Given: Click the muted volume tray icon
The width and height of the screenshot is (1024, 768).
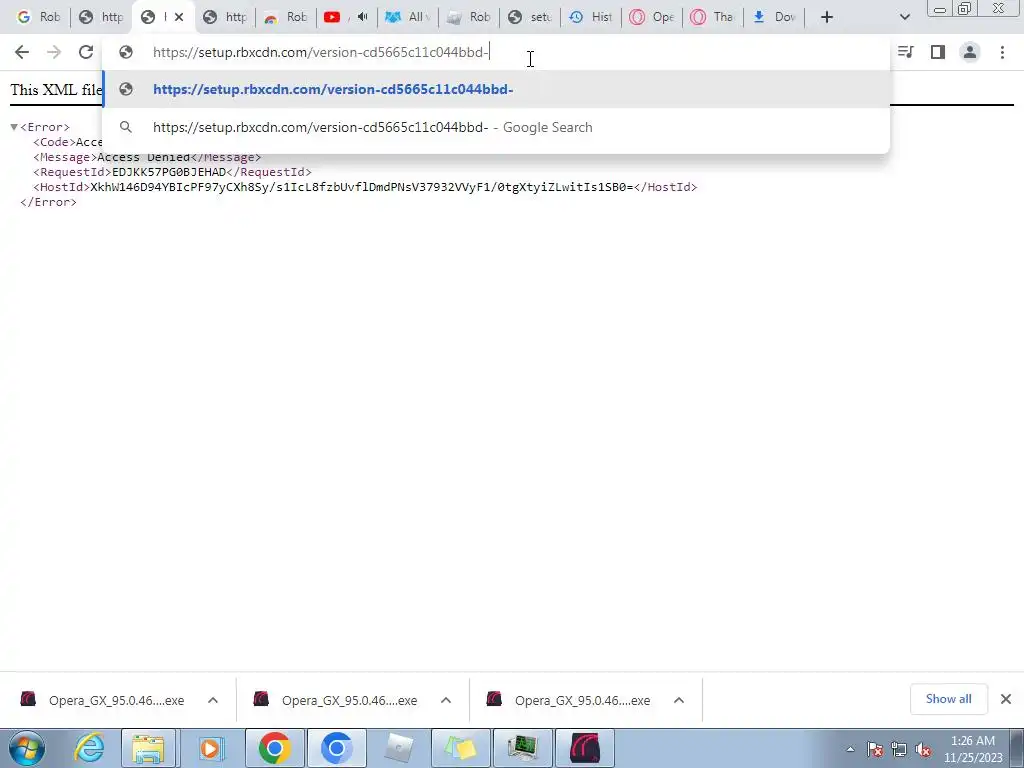Looking at the screenshot, I should (923, 749).
